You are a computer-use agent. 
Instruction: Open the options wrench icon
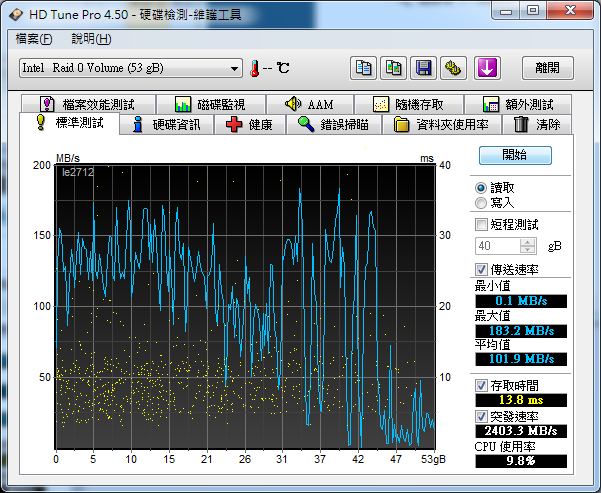(454, 68)
